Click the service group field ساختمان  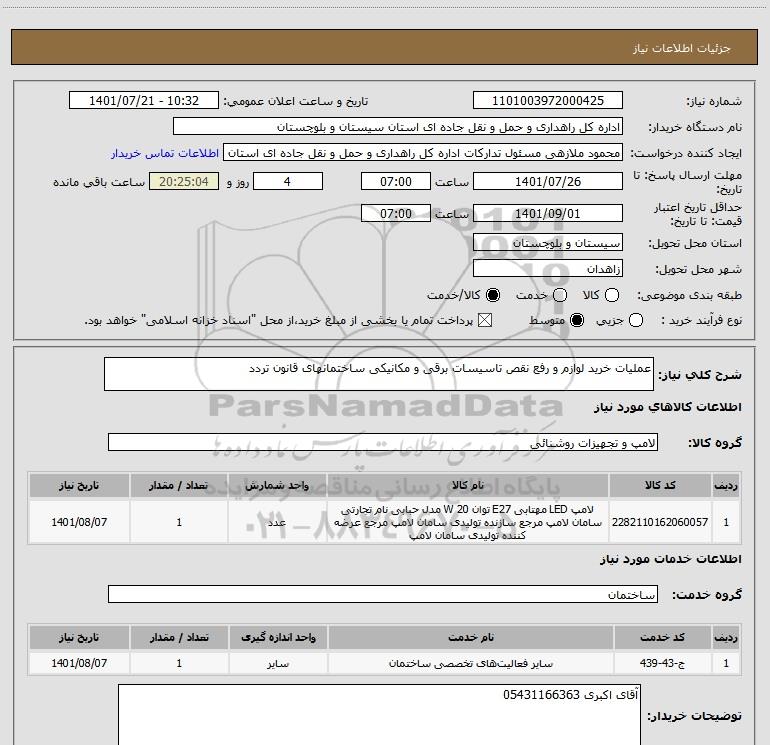383,594
